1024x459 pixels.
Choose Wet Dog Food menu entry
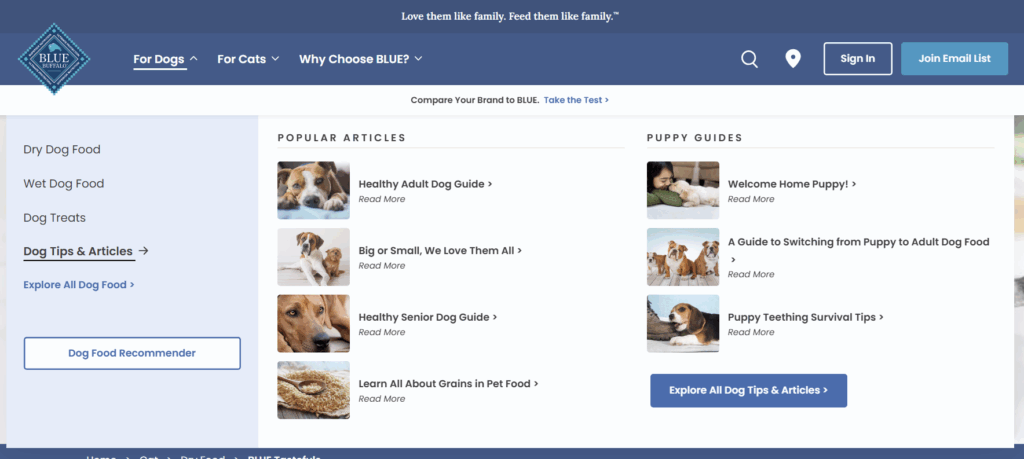64,183
